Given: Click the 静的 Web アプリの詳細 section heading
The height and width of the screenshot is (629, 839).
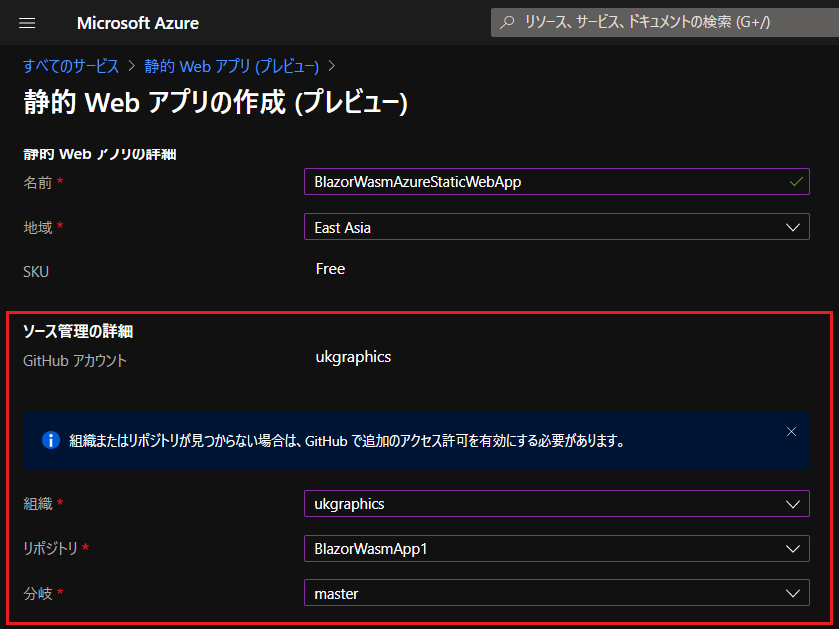Looking at the screenshot, I should tap(100, 155).
